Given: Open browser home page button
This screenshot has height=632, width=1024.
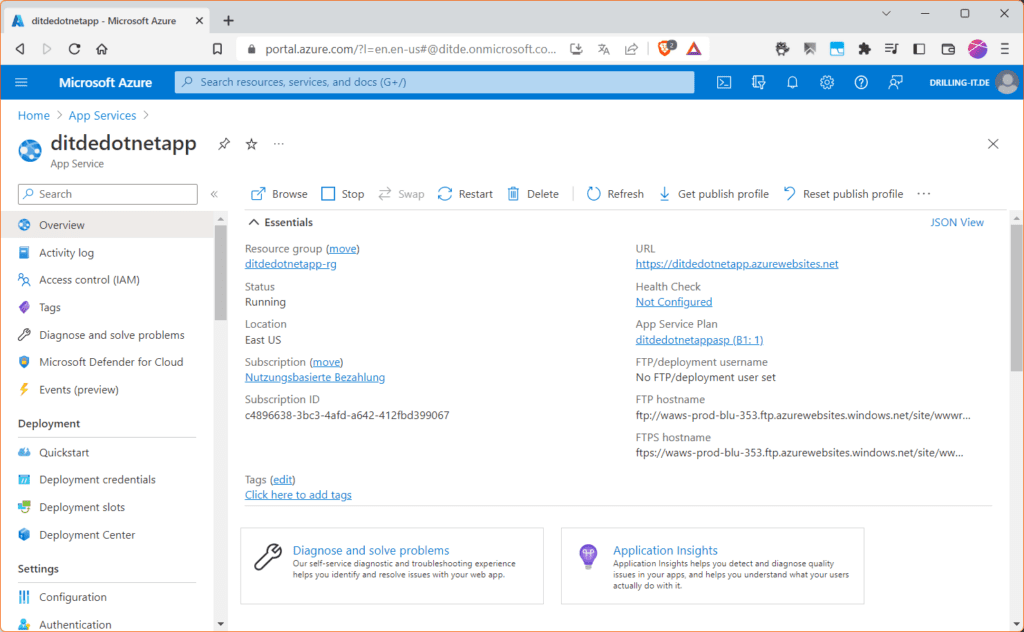Looking at the screenshot, I should 101,49.
